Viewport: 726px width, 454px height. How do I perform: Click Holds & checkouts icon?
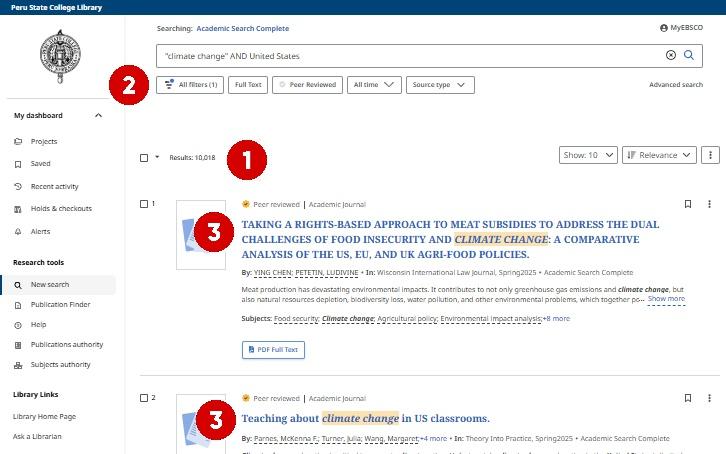click(18, 209)
